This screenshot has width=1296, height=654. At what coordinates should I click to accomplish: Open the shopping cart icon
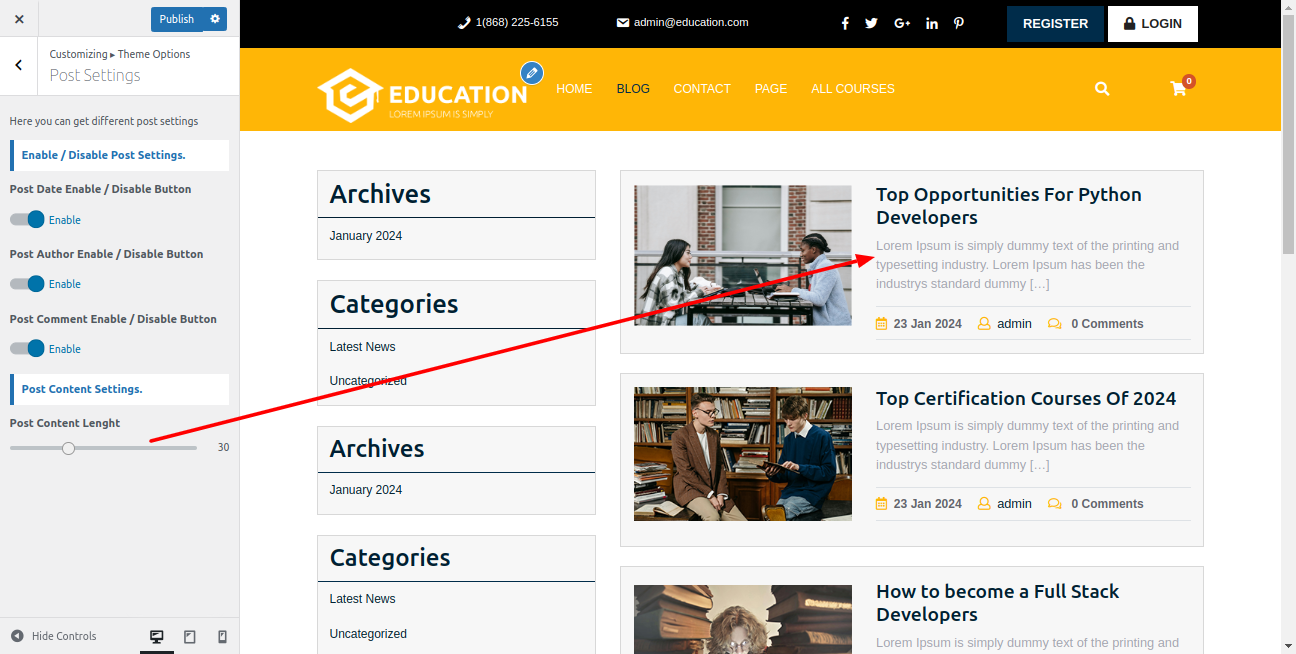click(x=1179, y=89)
